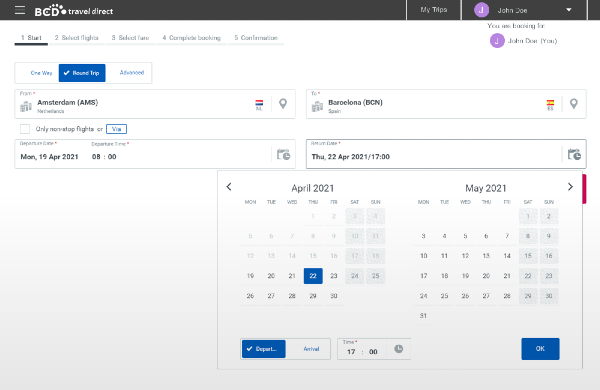Screen dimensions: 600x390
Task: Open the hamburger navigation menu
Action: point(20,10)
